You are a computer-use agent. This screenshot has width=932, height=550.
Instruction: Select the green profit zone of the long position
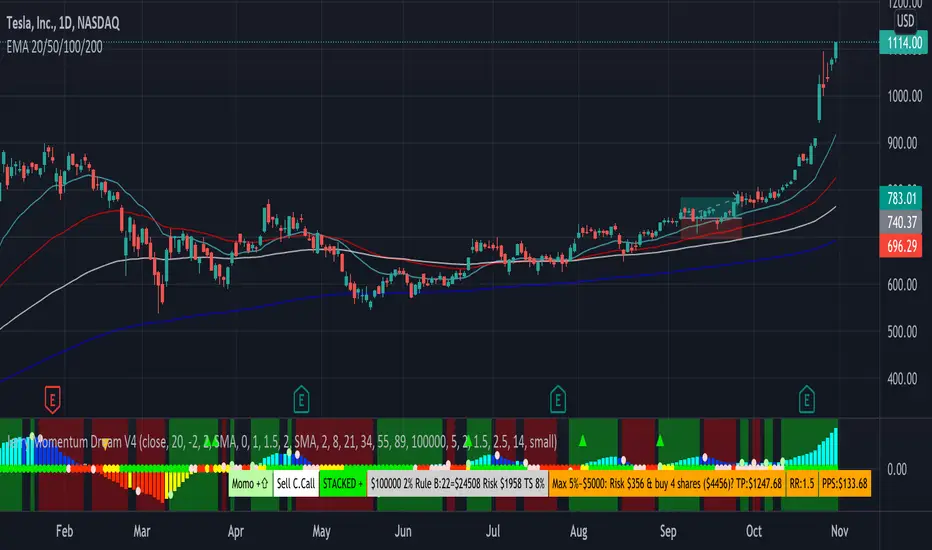(710, 208)
